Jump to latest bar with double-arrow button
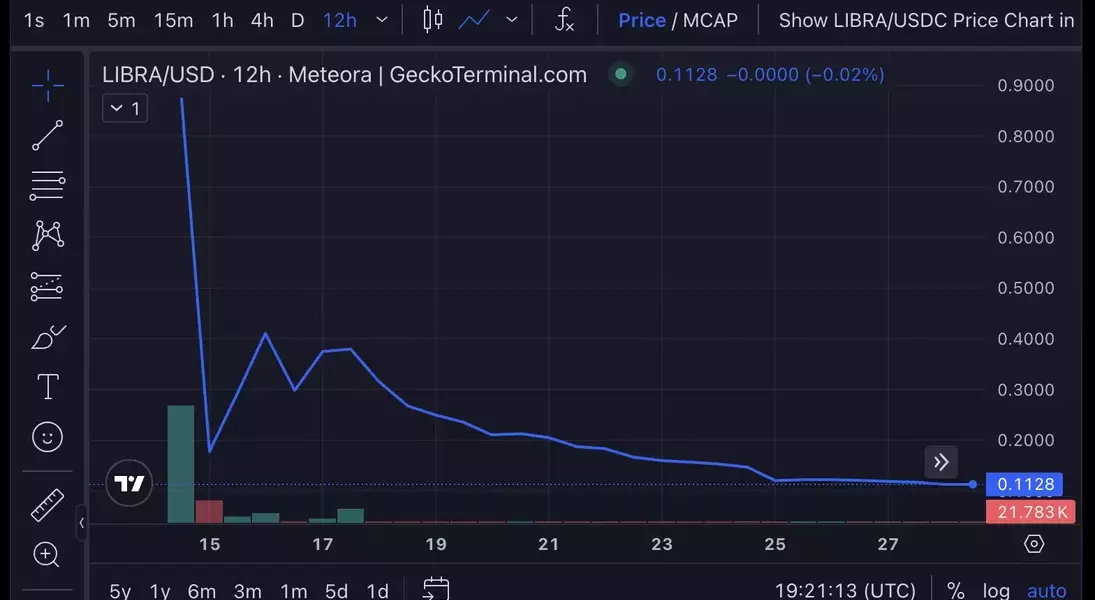The height and width of the screenshot is (600, 1095). click(x=941, y=462)
